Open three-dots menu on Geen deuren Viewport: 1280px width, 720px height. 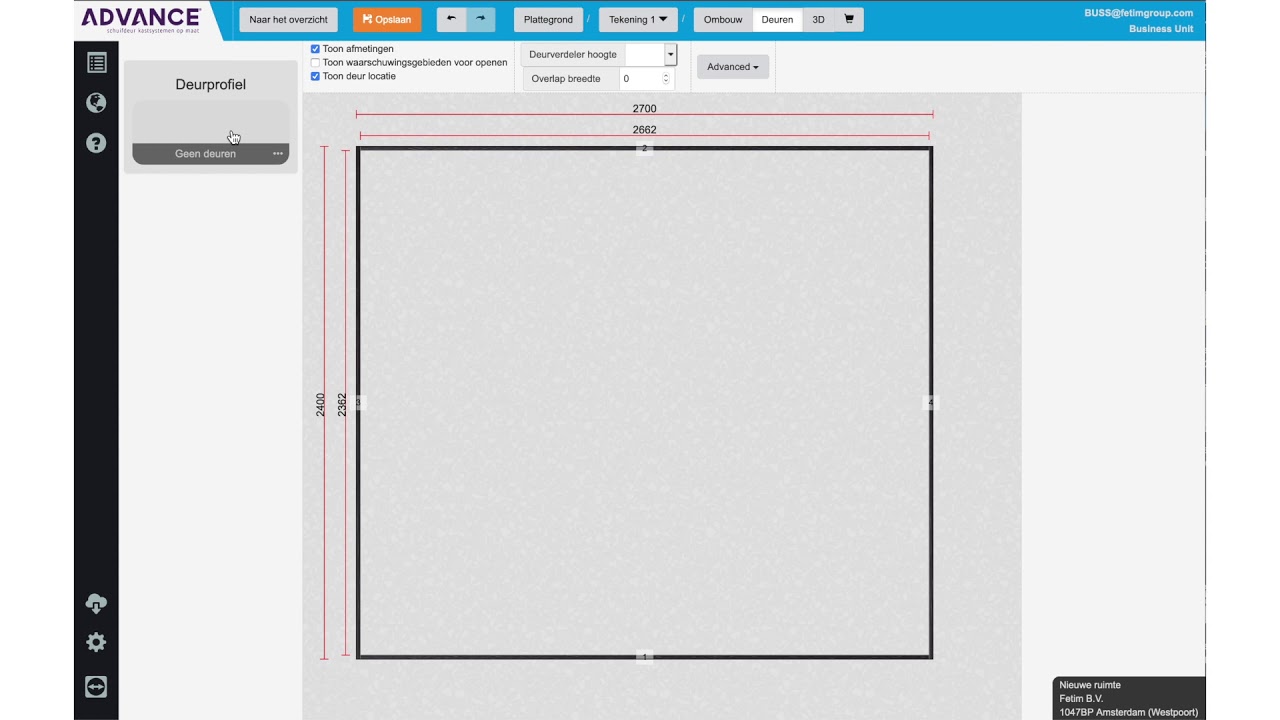click(278, 154)
